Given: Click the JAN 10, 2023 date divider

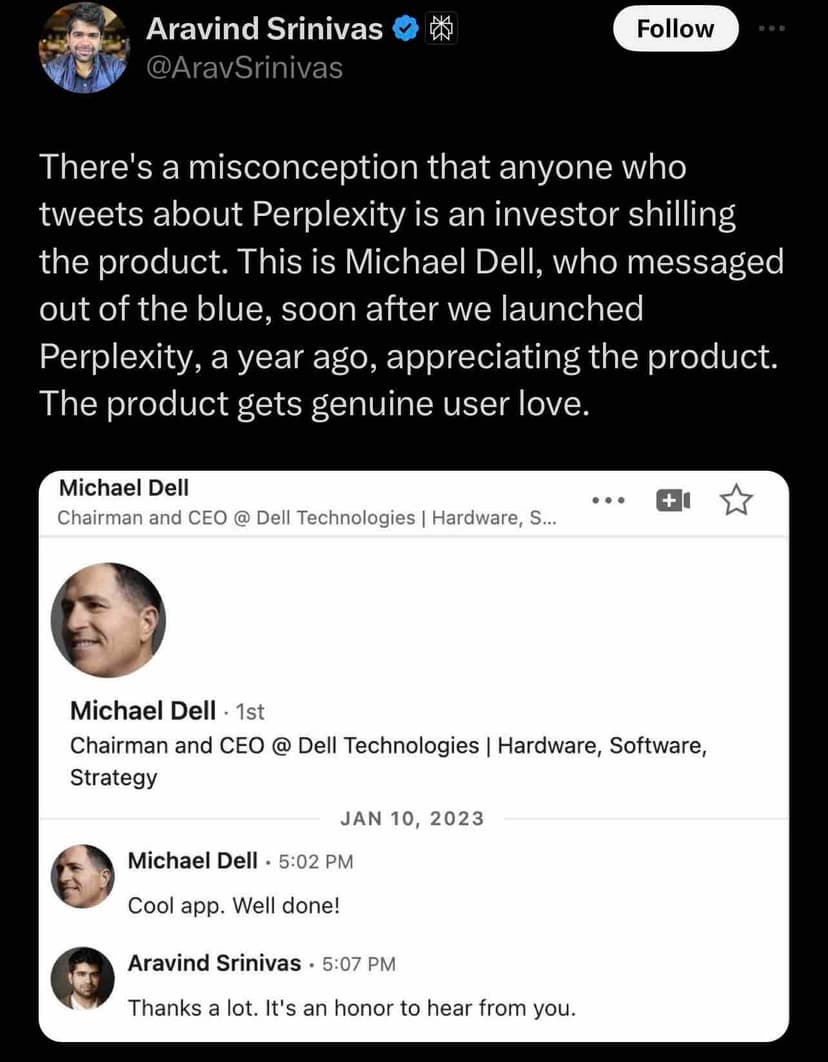Looking at the screenshot, I should (x=412, y=818).
